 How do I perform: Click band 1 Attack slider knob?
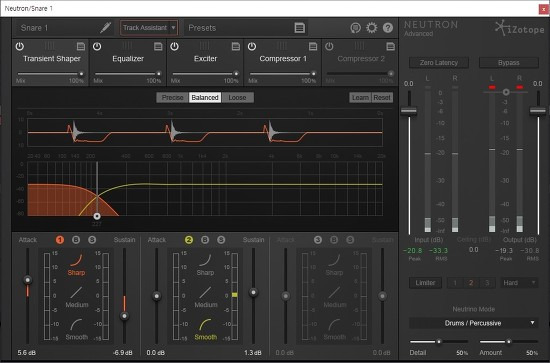pyautogui.click(x=27, y=280)
